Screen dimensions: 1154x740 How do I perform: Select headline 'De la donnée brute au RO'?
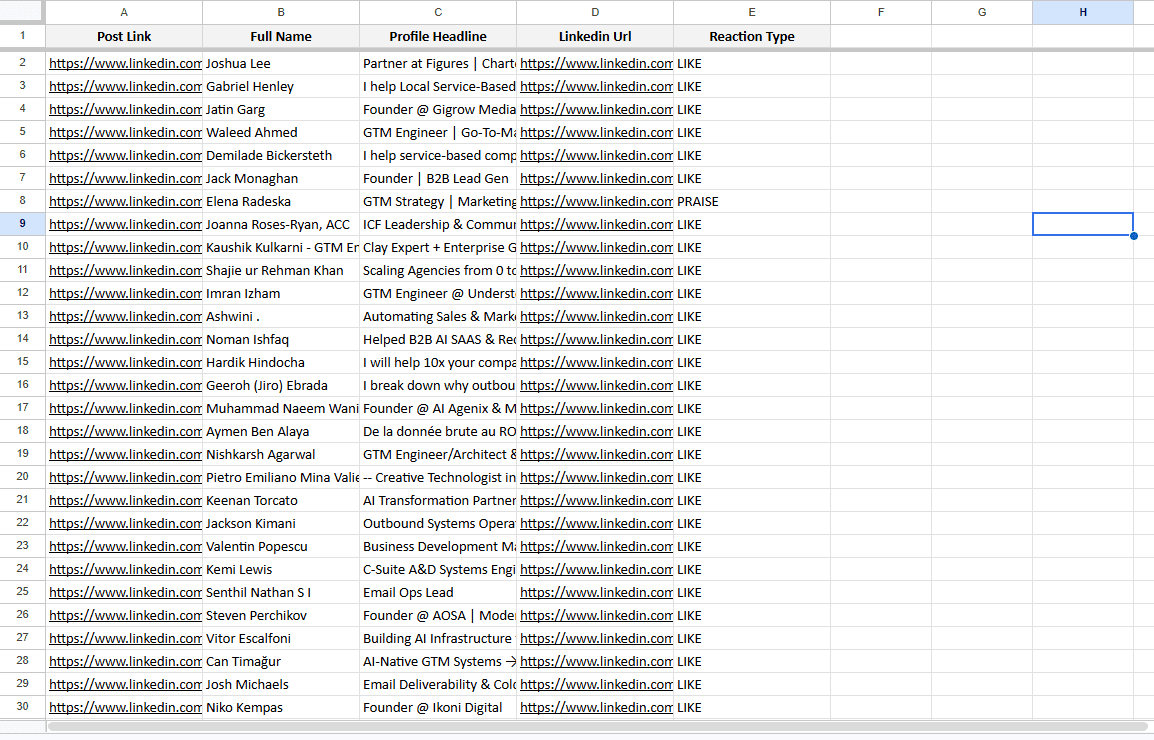click(438, 431)
